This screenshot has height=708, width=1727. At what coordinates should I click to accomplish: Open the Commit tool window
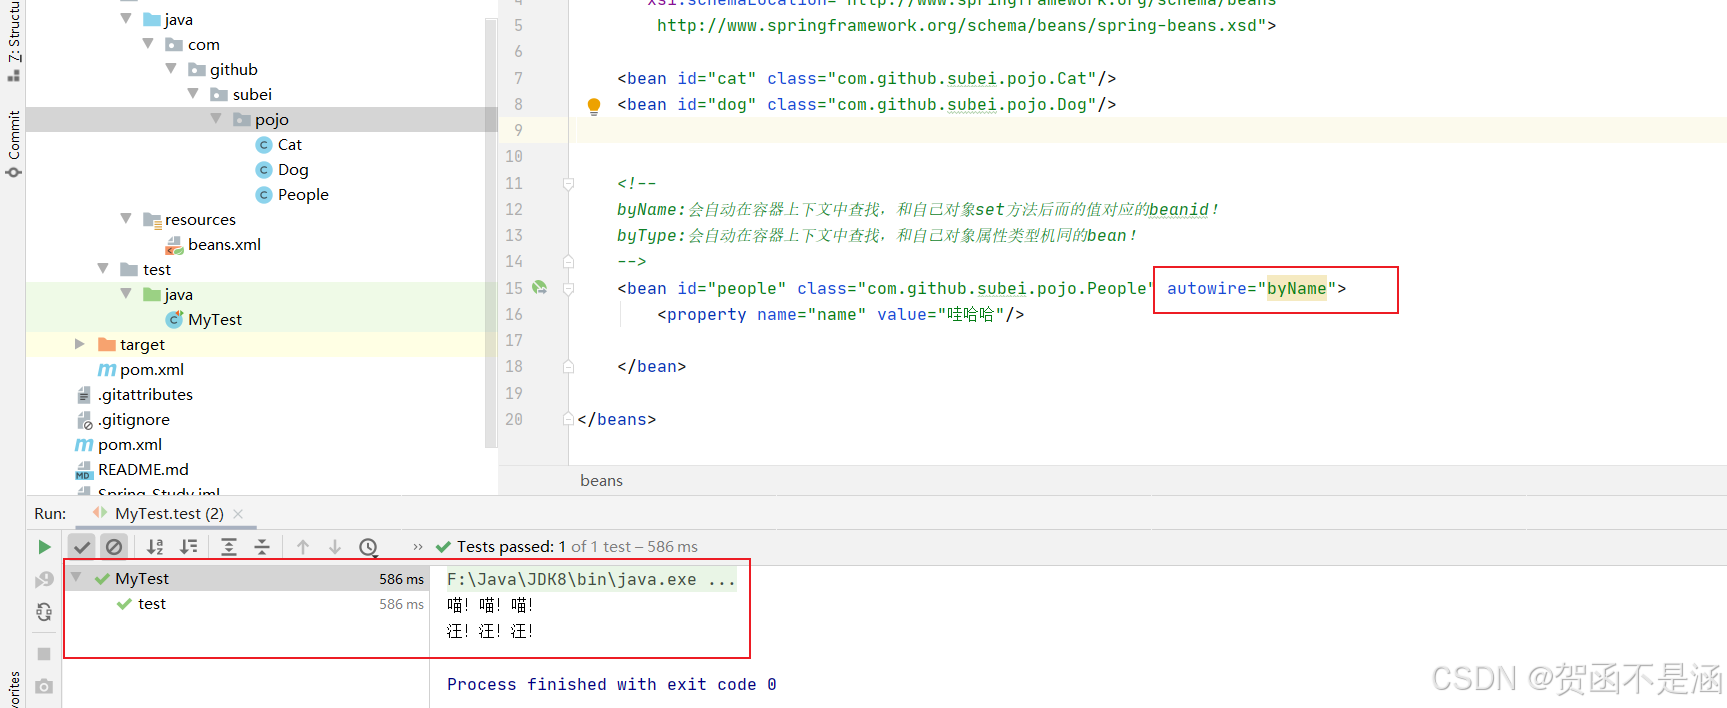[13, 144]
